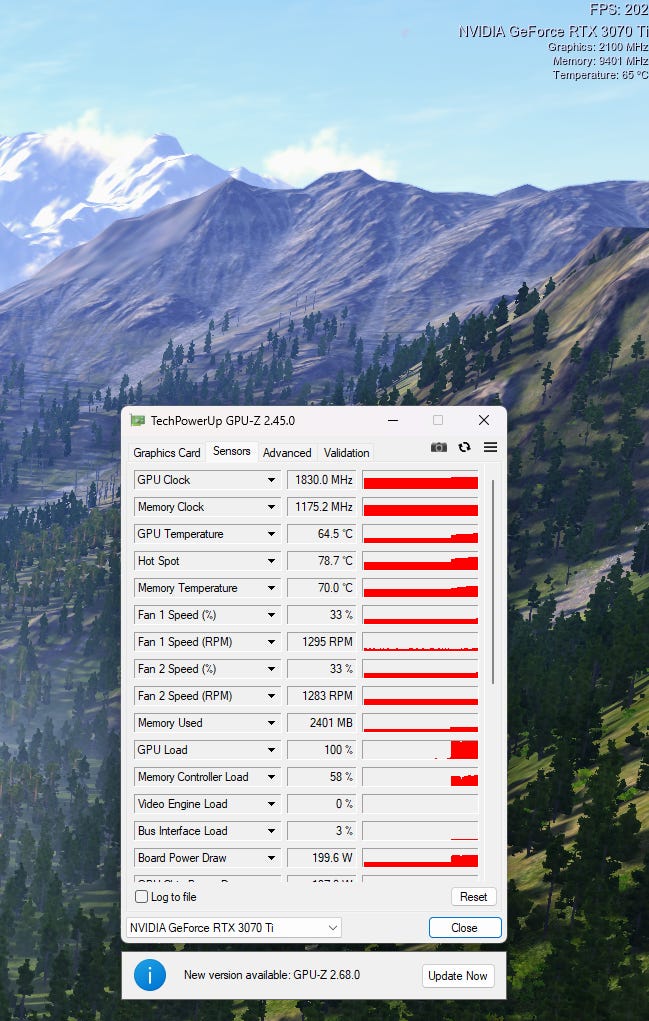Screen dimensions: 649x1021
Task: Open the Advanced tab
Action: pyautogui.click(x=287, y=453)
